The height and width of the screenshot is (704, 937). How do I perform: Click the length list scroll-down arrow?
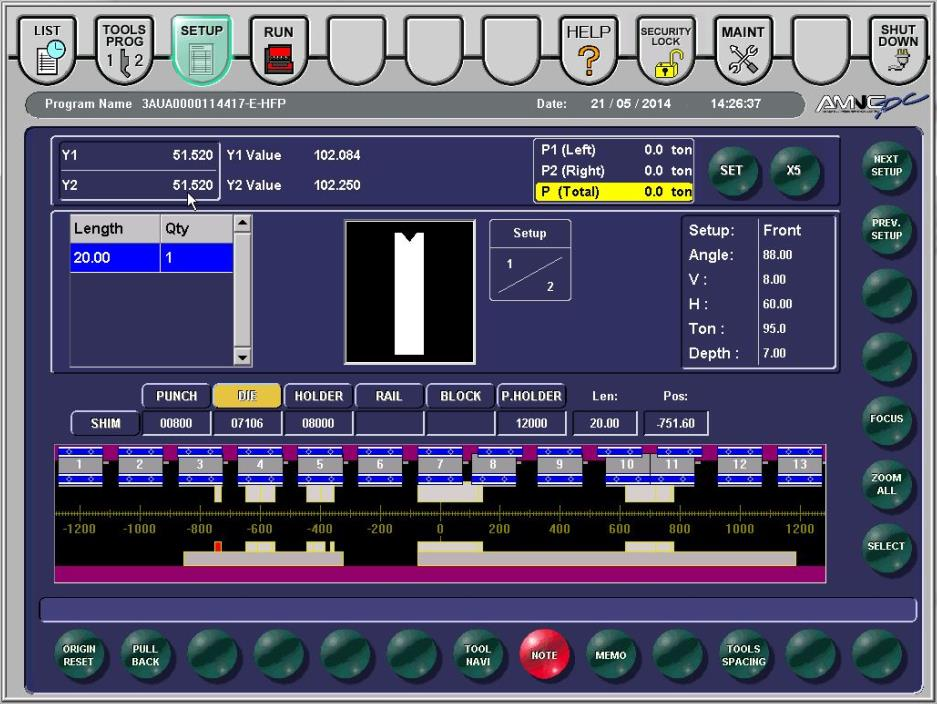[242, 357]
